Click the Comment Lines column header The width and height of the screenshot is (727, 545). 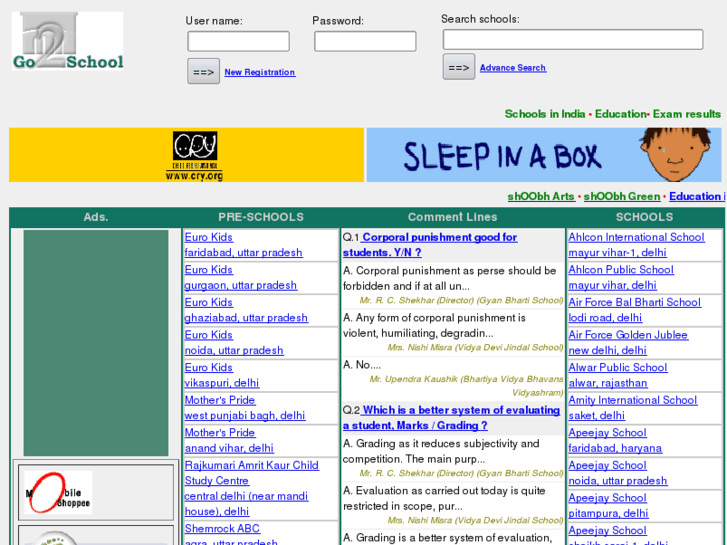click(x=453, y=217)
